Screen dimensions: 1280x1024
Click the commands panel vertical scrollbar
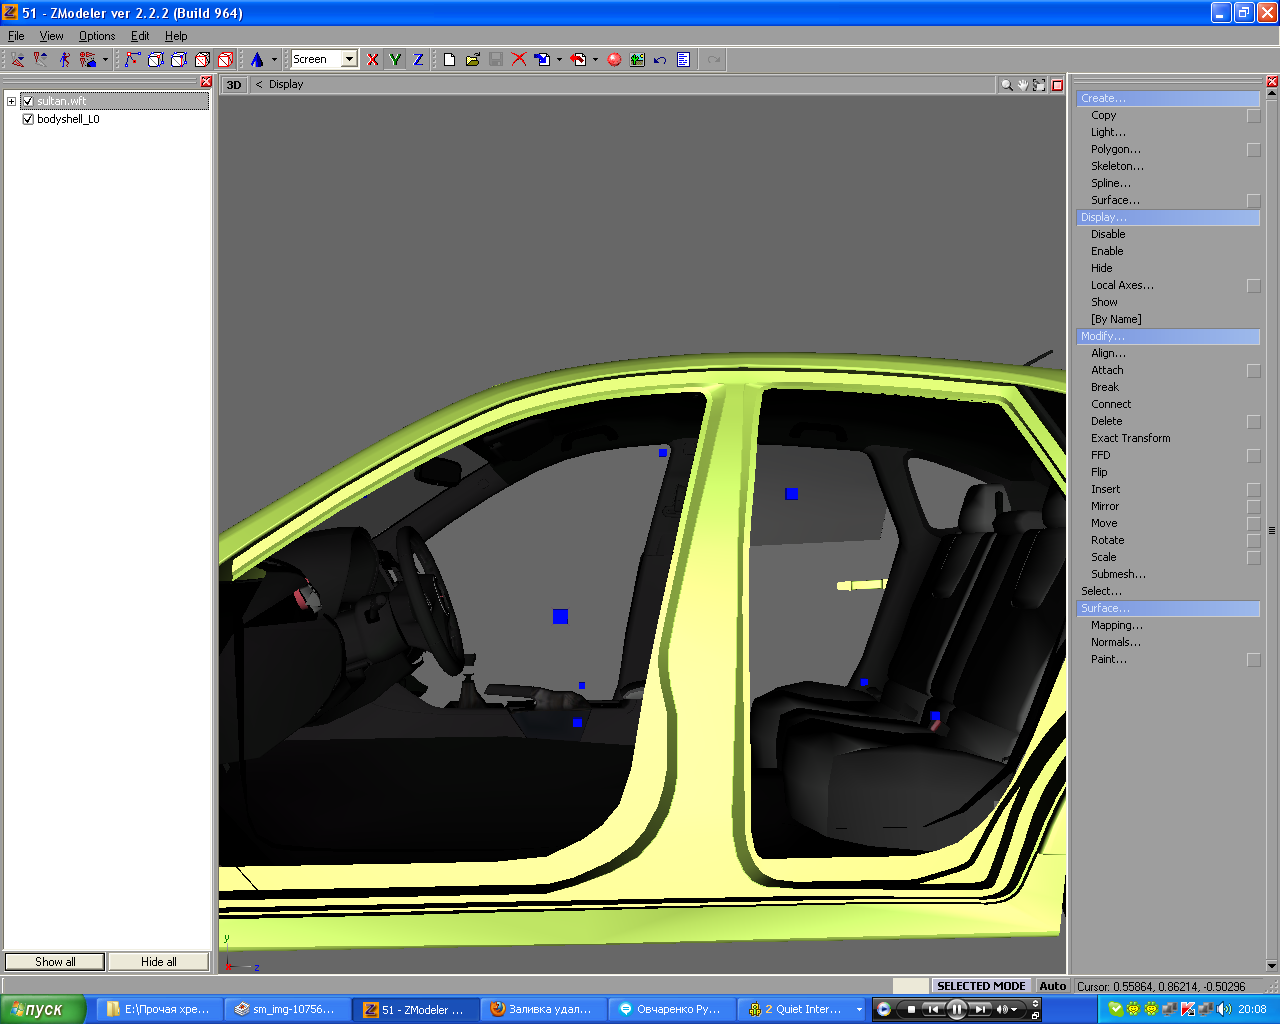[1272, 531]
